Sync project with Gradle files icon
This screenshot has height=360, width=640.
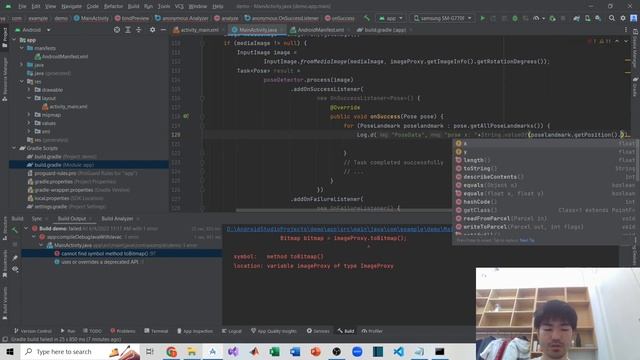(576, 18)
